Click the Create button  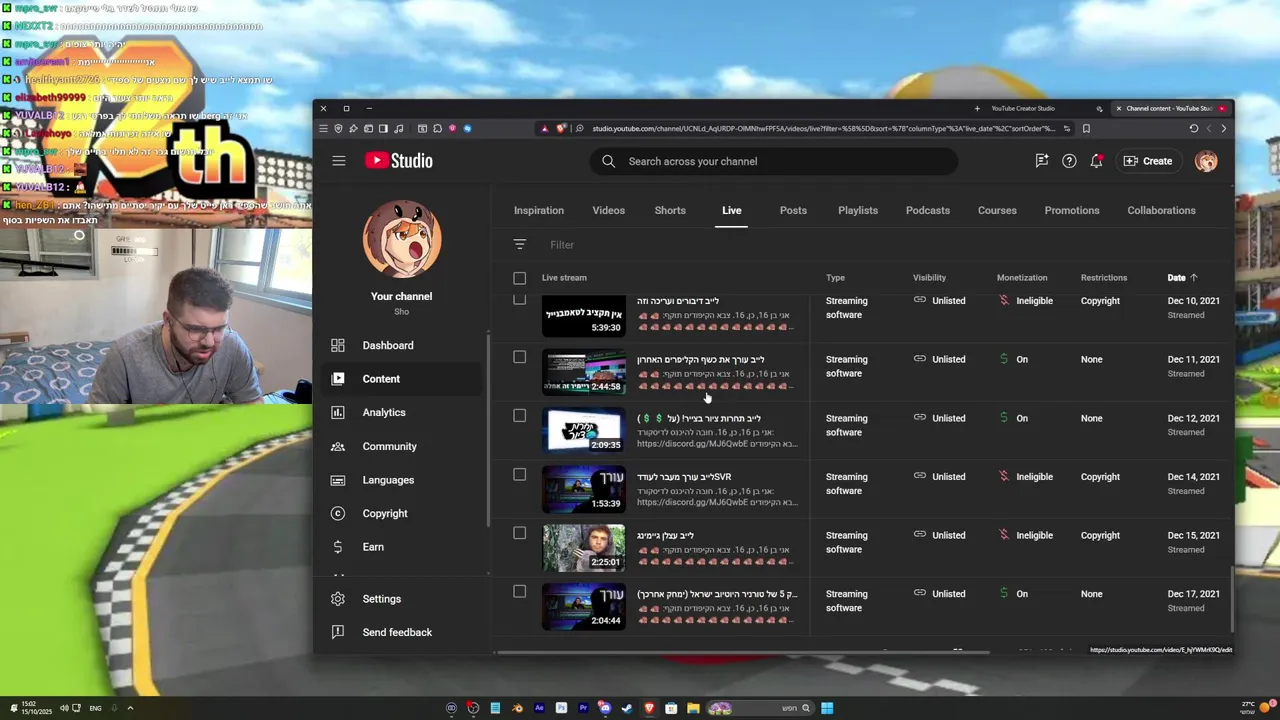(1148, 161)
